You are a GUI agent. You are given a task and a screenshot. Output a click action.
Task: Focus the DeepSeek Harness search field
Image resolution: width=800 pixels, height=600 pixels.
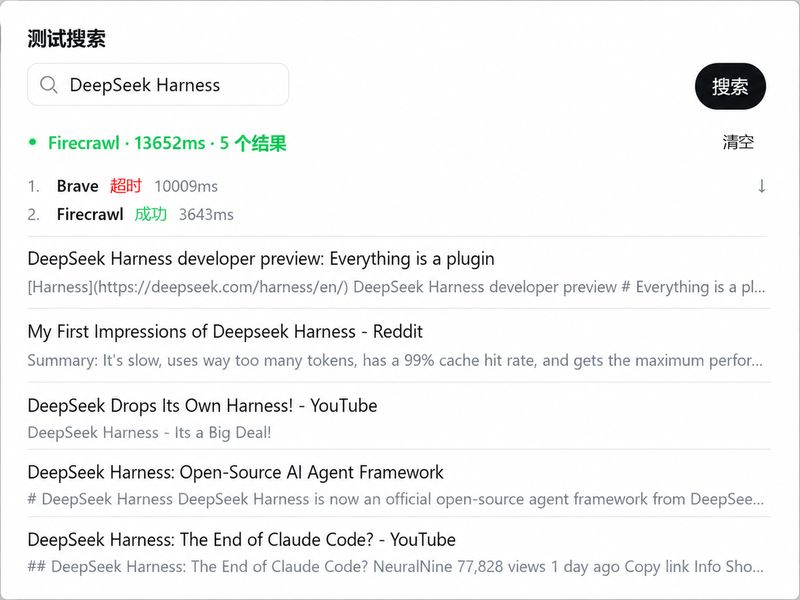pos(158,85)
